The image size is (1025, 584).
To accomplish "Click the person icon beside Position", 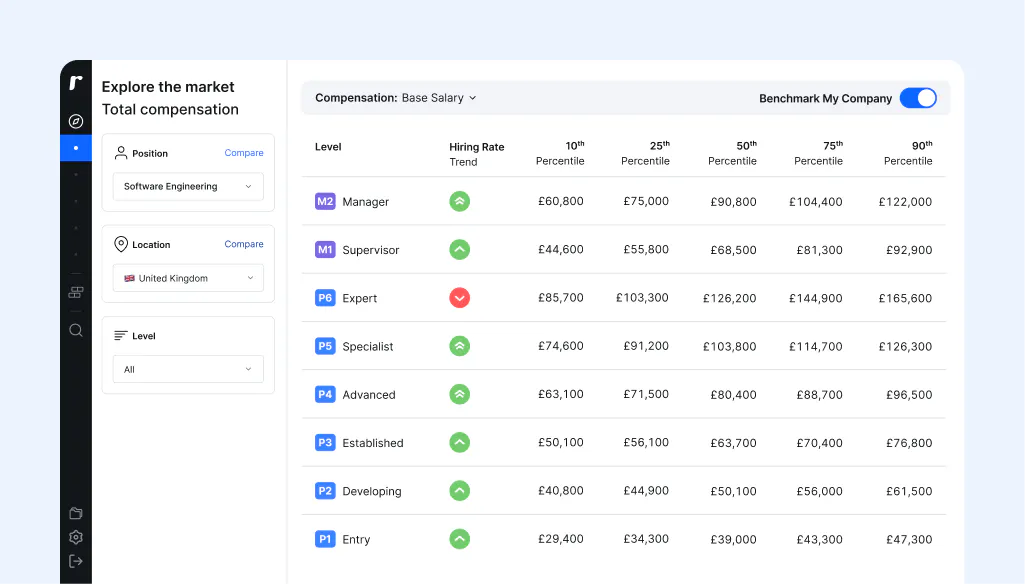I will click(x=121, y=153).
